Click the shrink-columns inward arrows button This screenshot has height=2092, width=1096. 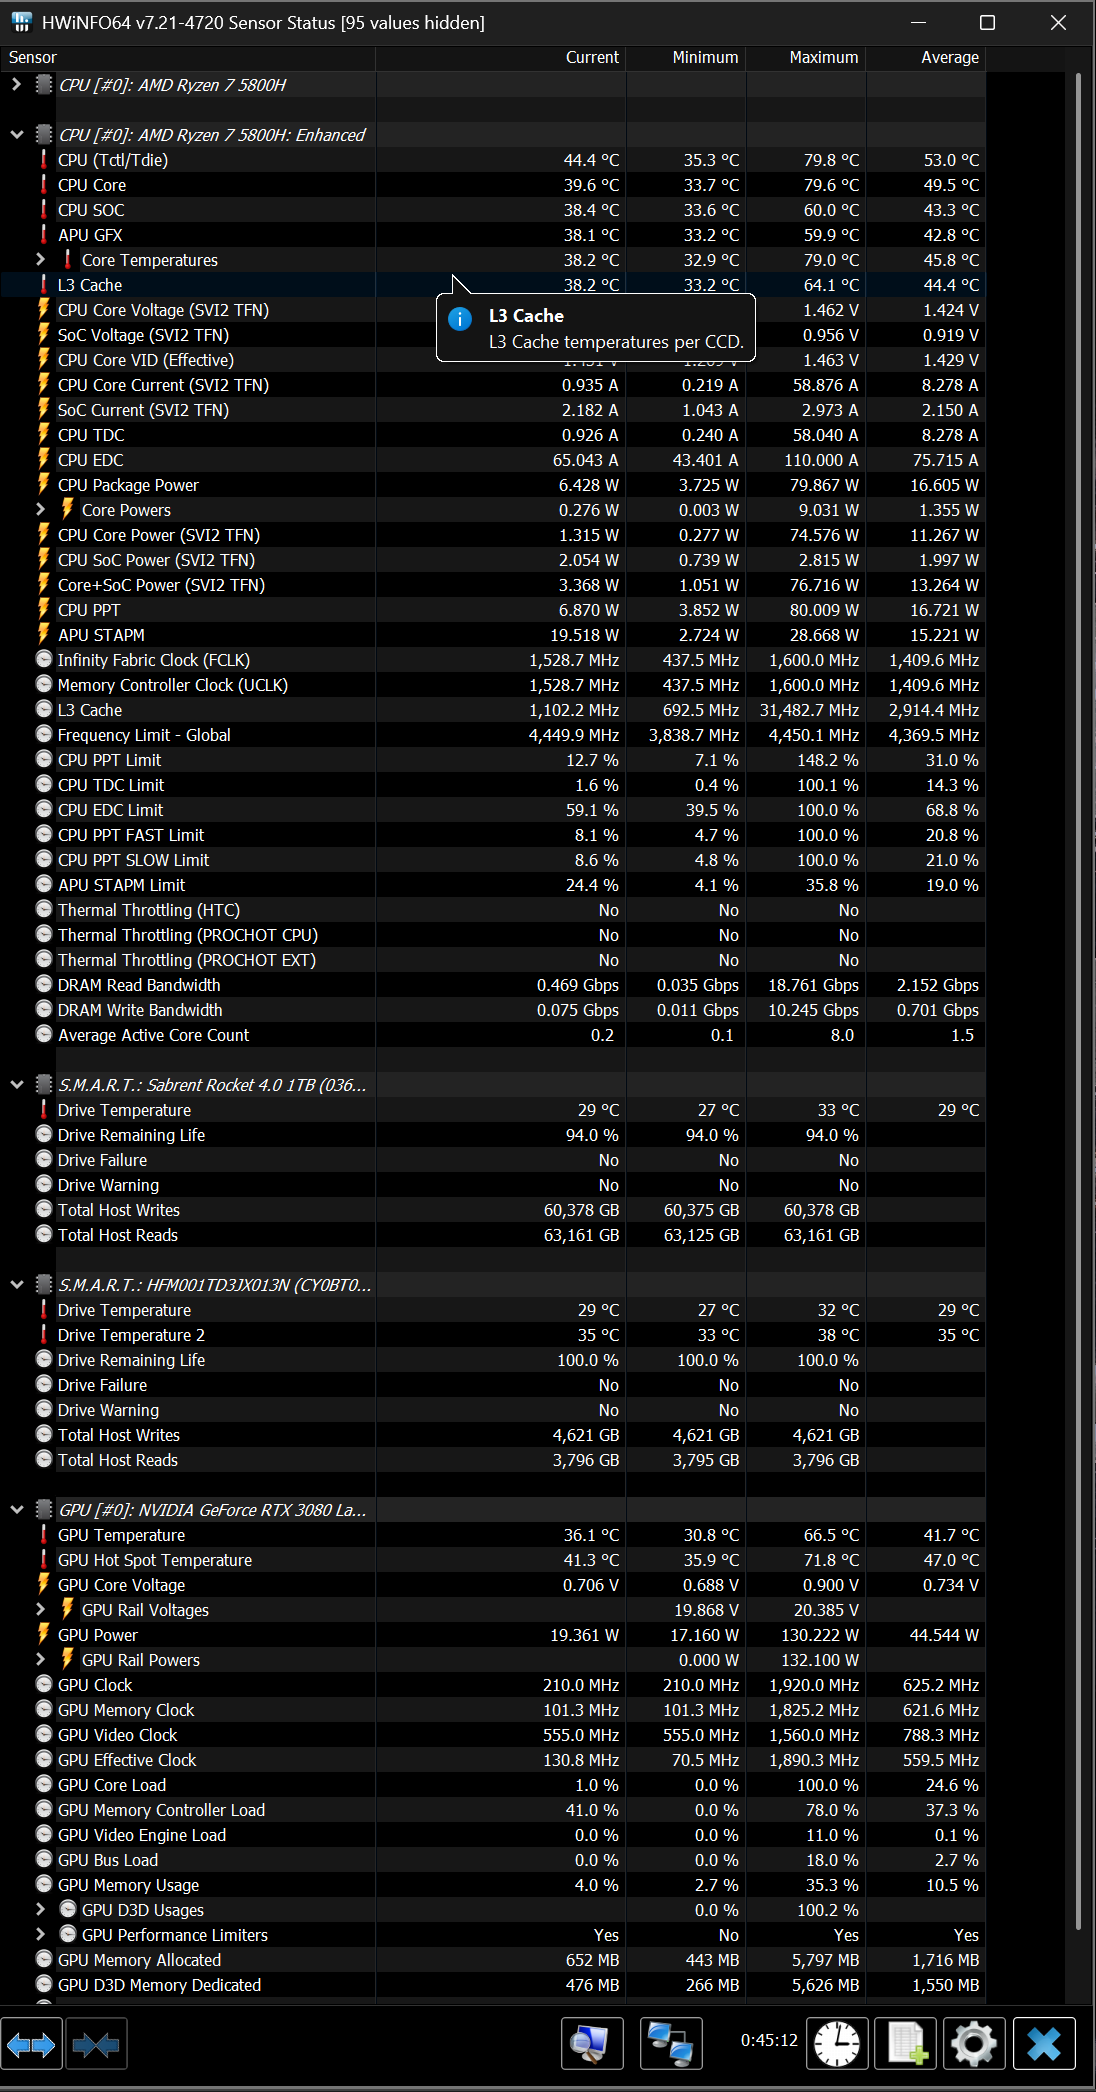(x=96, y=2046)
